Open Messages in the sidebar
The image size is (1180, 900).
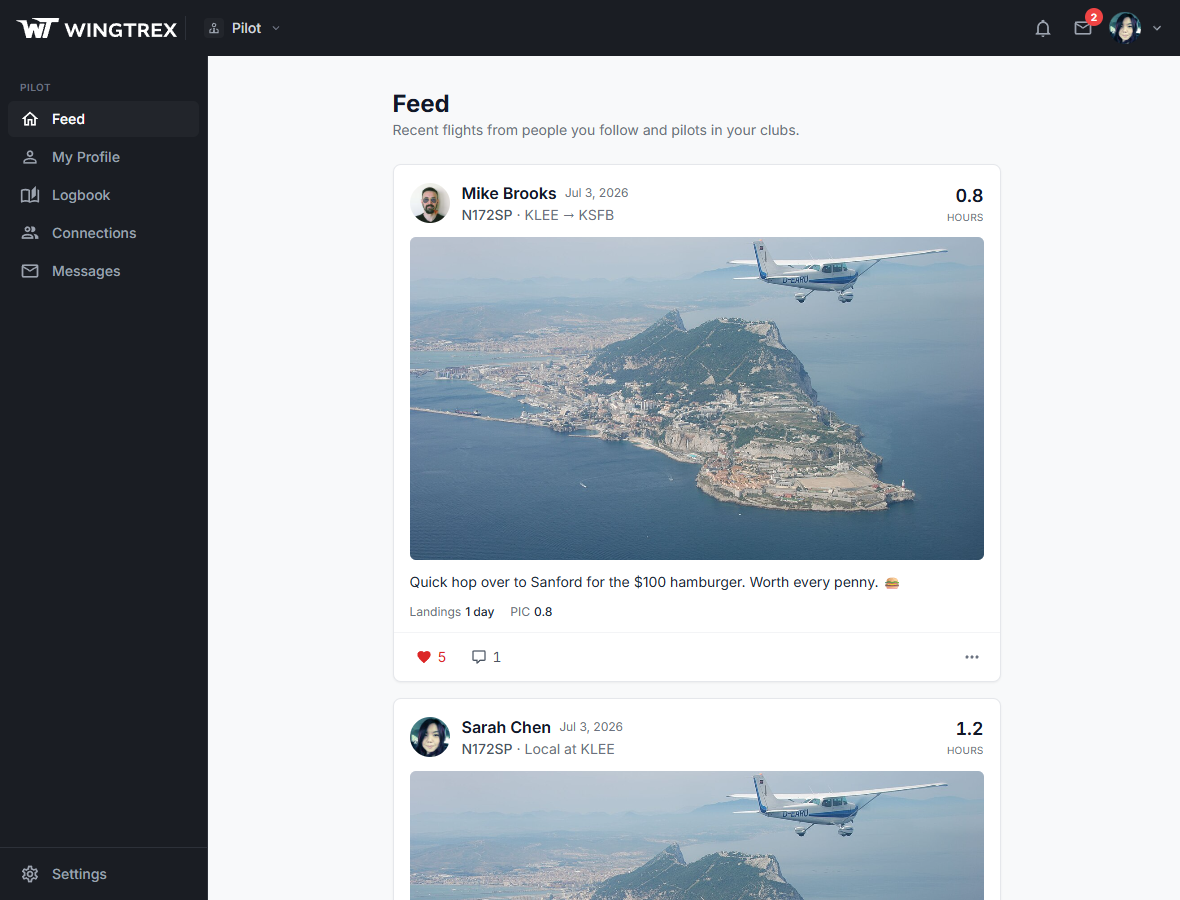[x=103, y=271]
